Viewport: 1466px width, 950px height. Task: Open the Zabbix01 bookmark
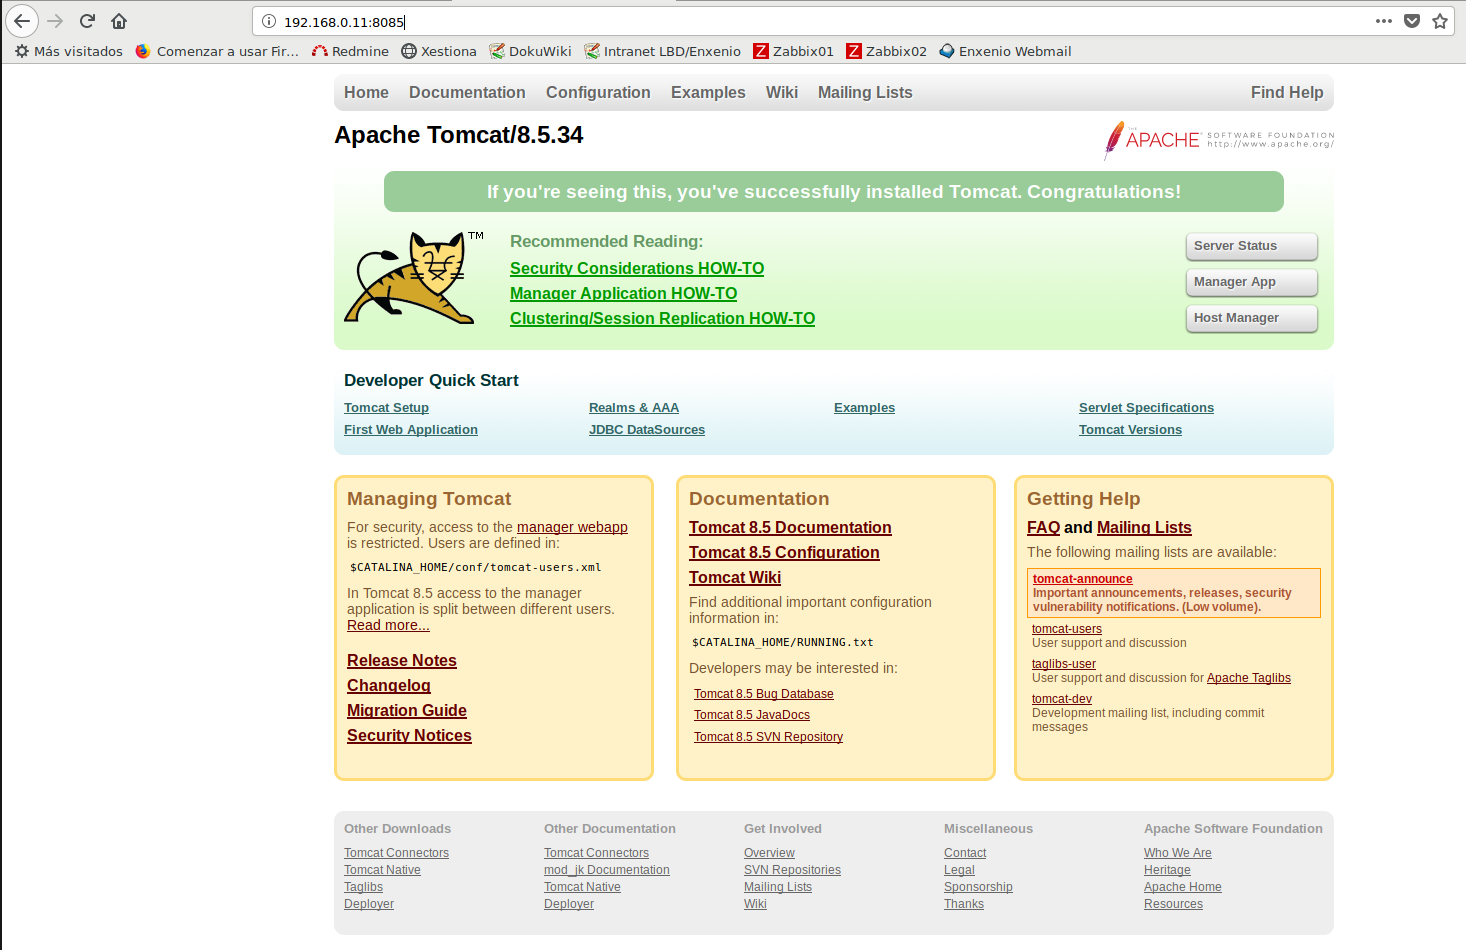[x=793, y=51]
